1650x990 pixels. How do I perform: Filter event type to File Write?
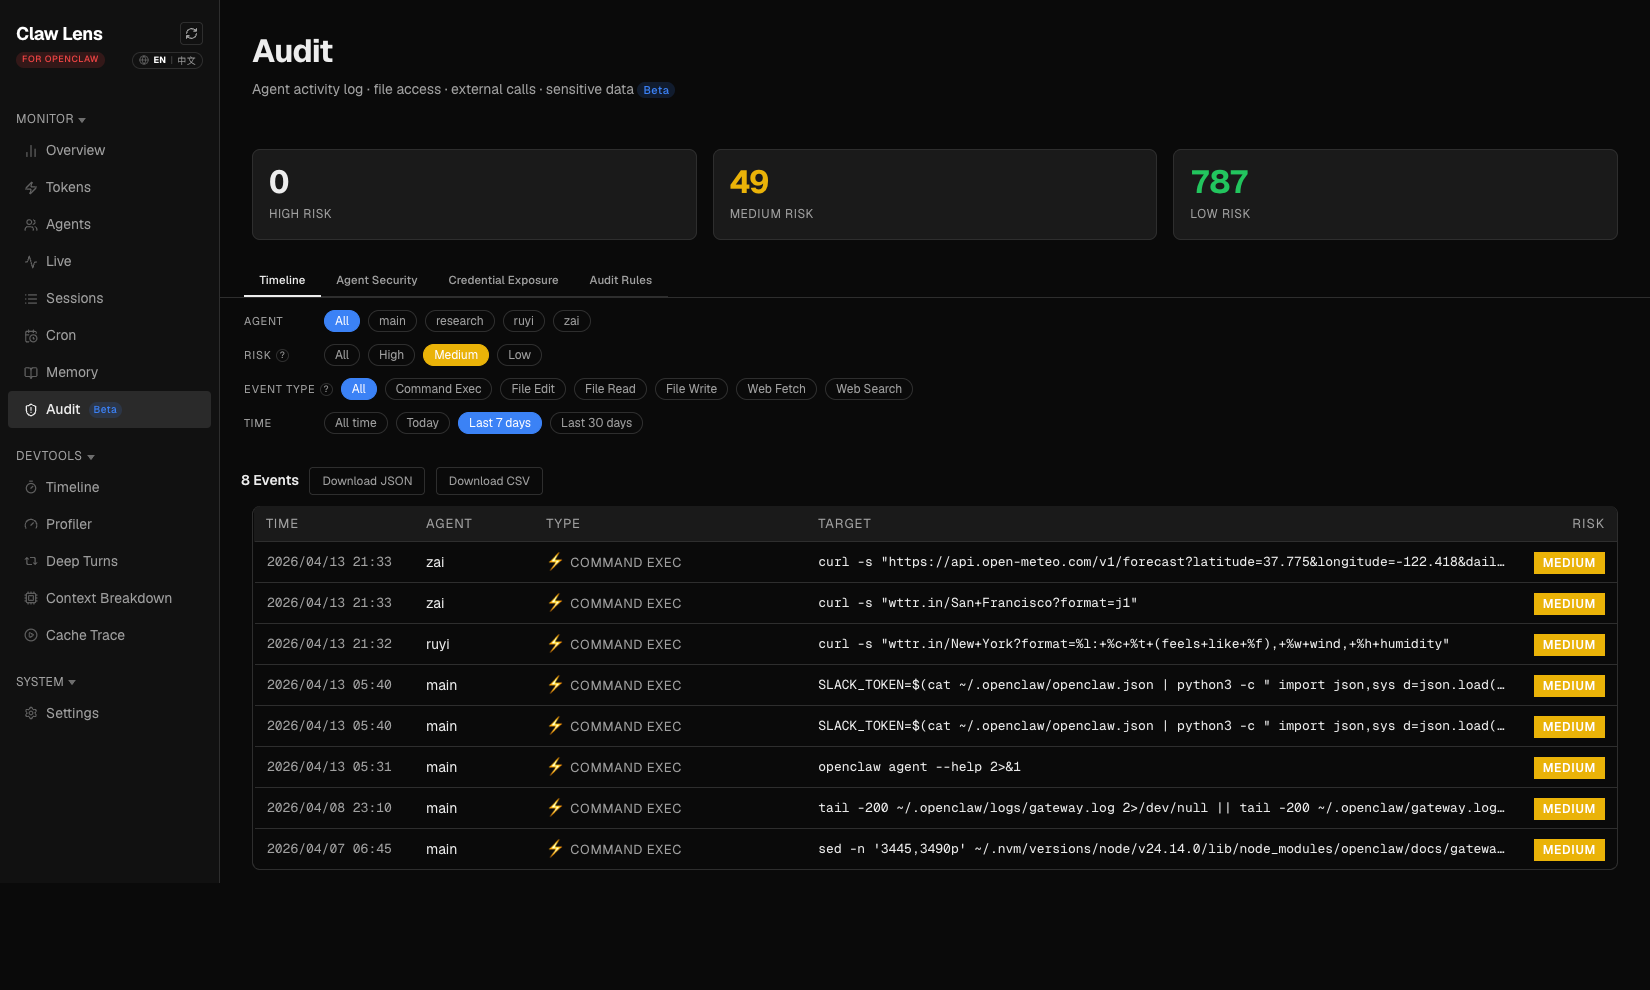[691, 389]
